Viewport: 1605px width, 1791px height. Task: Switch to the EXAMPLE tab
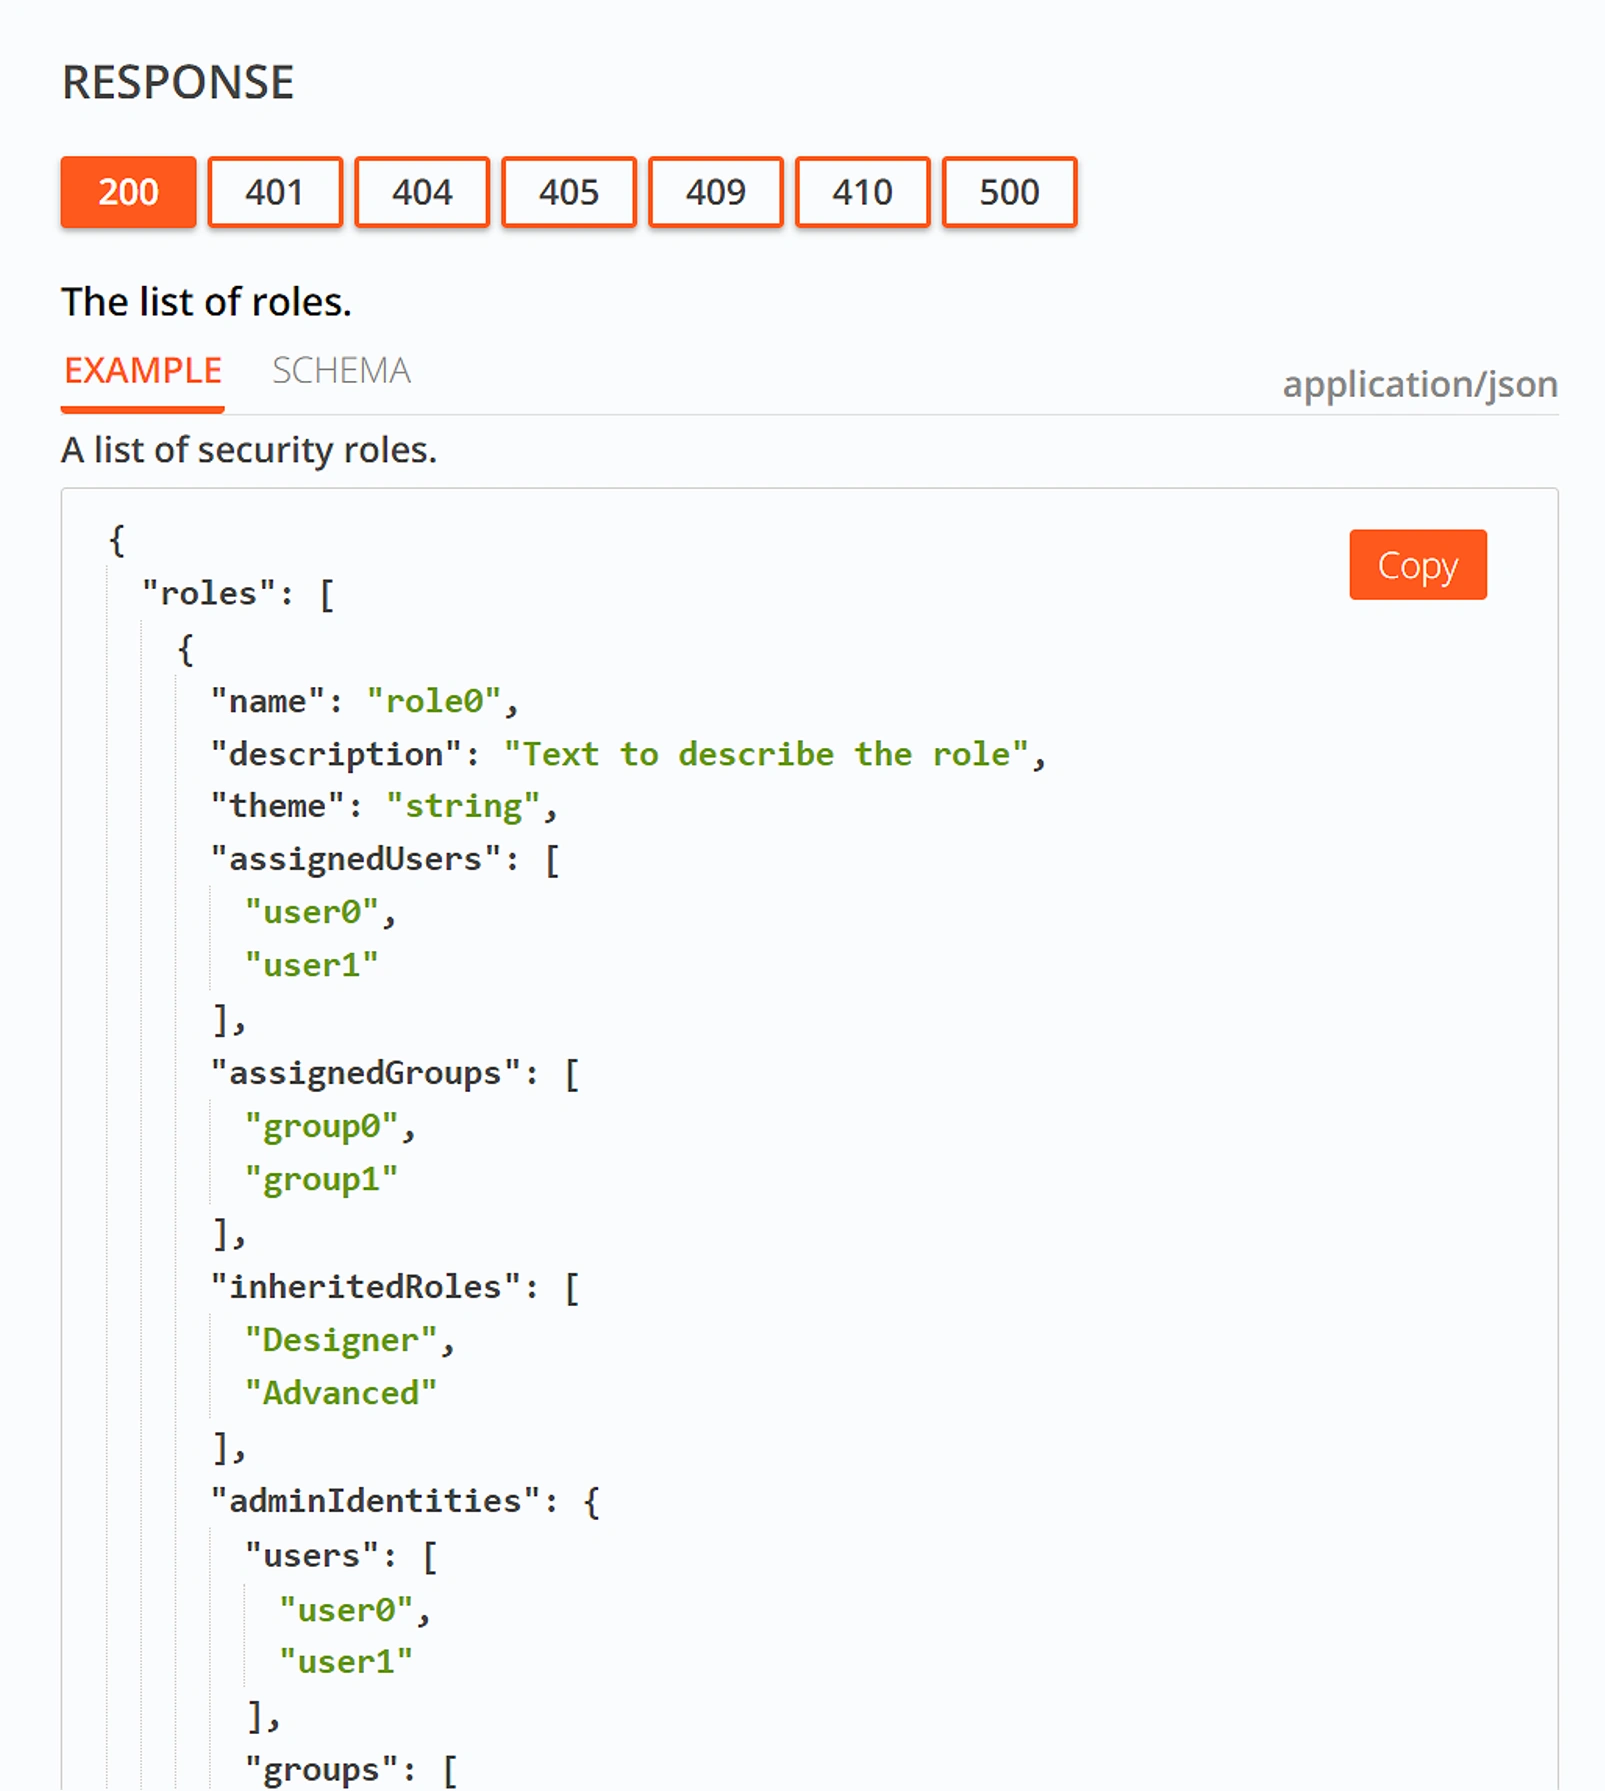coord(142,370)
